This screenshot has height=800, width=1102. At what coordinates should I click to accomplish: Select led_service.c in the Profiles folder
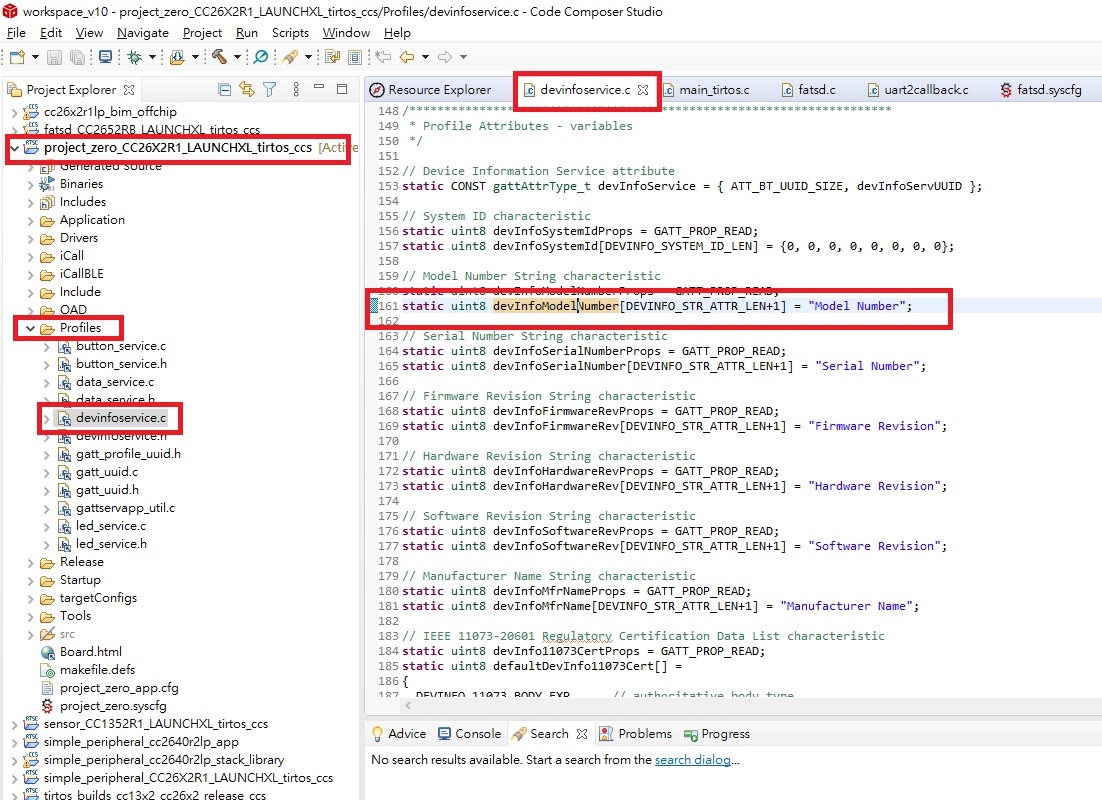111,526
